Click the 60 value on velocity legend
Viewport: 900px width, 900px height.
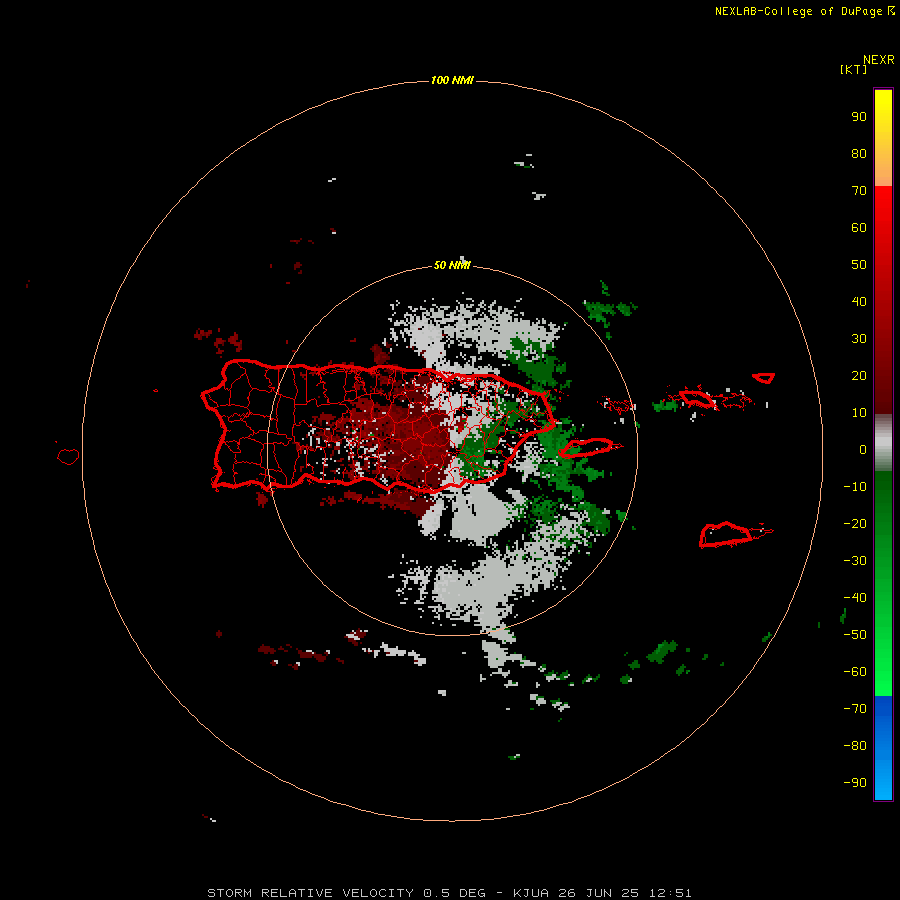click(x=859, y=228)
